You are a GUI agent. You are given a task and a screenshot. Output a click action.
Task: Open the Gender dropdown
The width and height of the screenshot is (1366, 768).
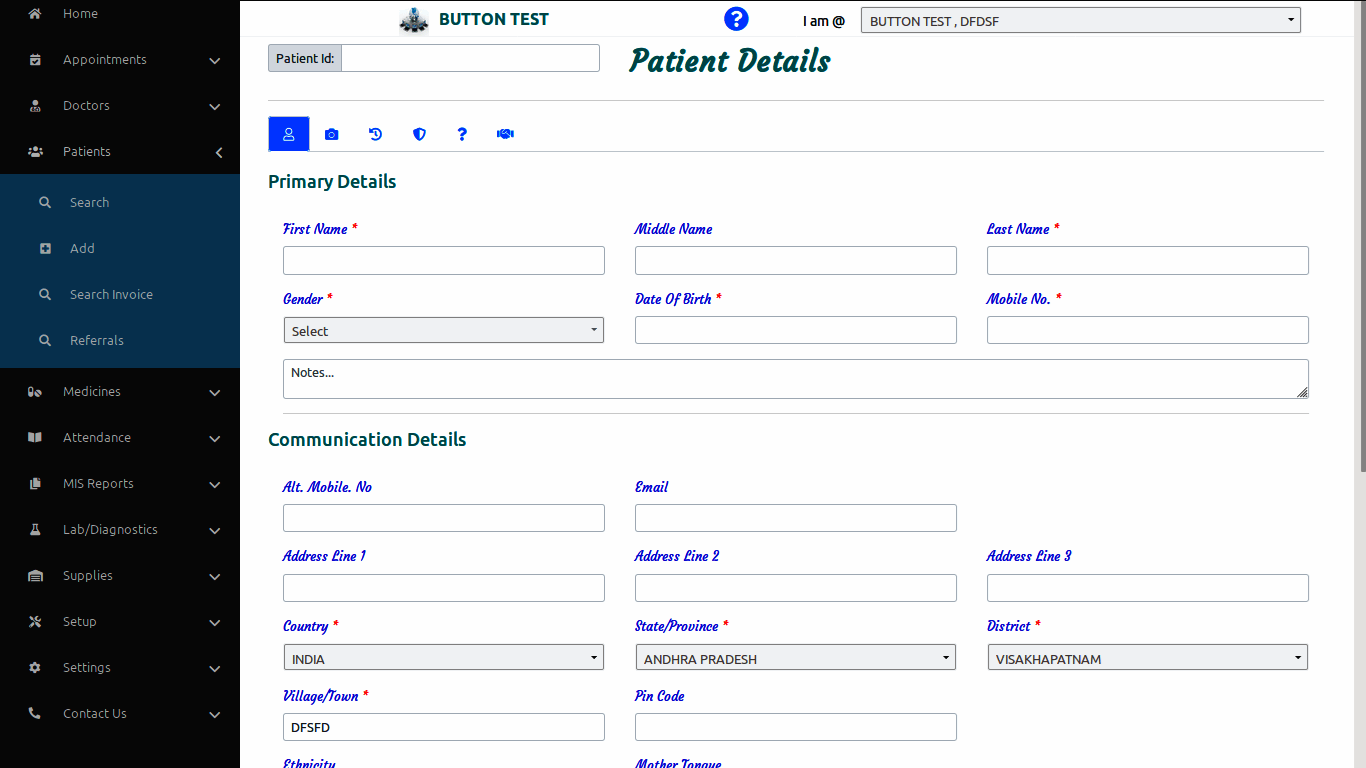pos(443,330)
